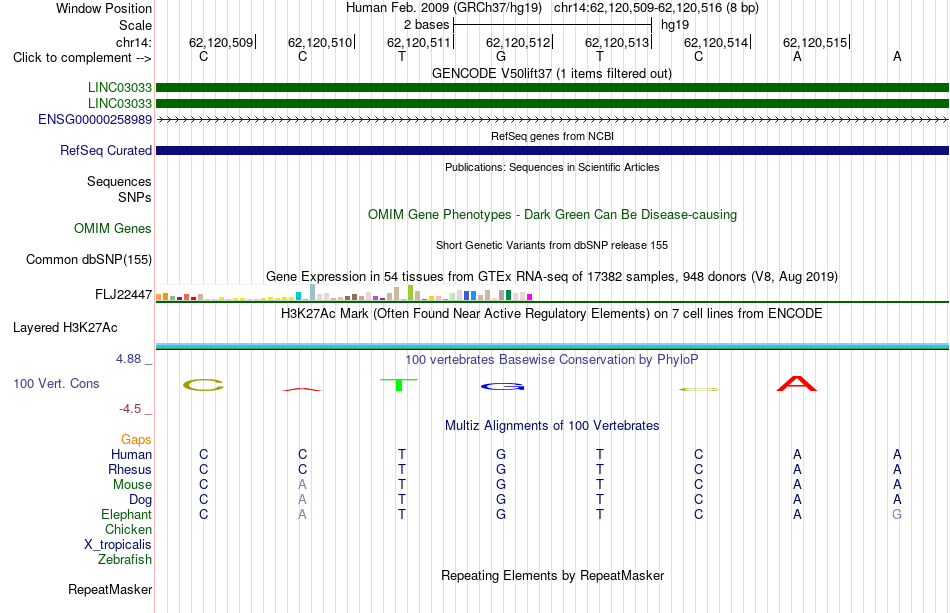Open the H3K27Ac Mark ENCODE track title
The image size is (950, 613).
pos(552,314)
